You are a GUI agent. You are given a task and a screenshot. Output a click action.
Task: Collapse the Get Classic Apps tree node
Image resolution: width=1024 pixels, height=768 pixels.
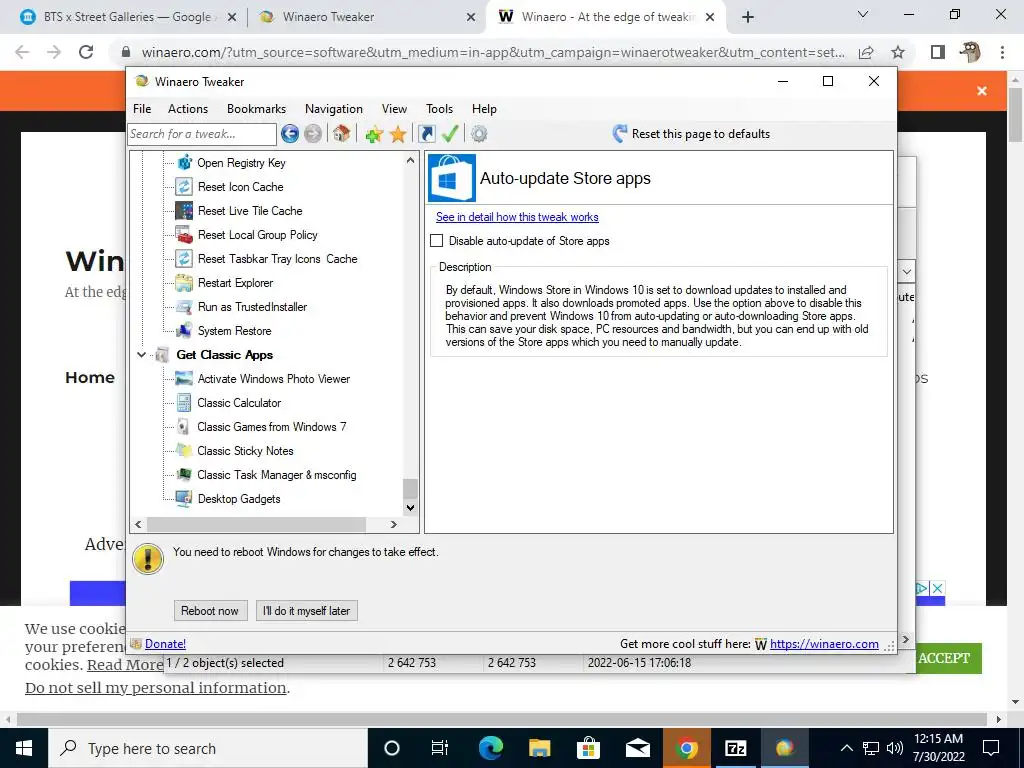click(141, 355)
